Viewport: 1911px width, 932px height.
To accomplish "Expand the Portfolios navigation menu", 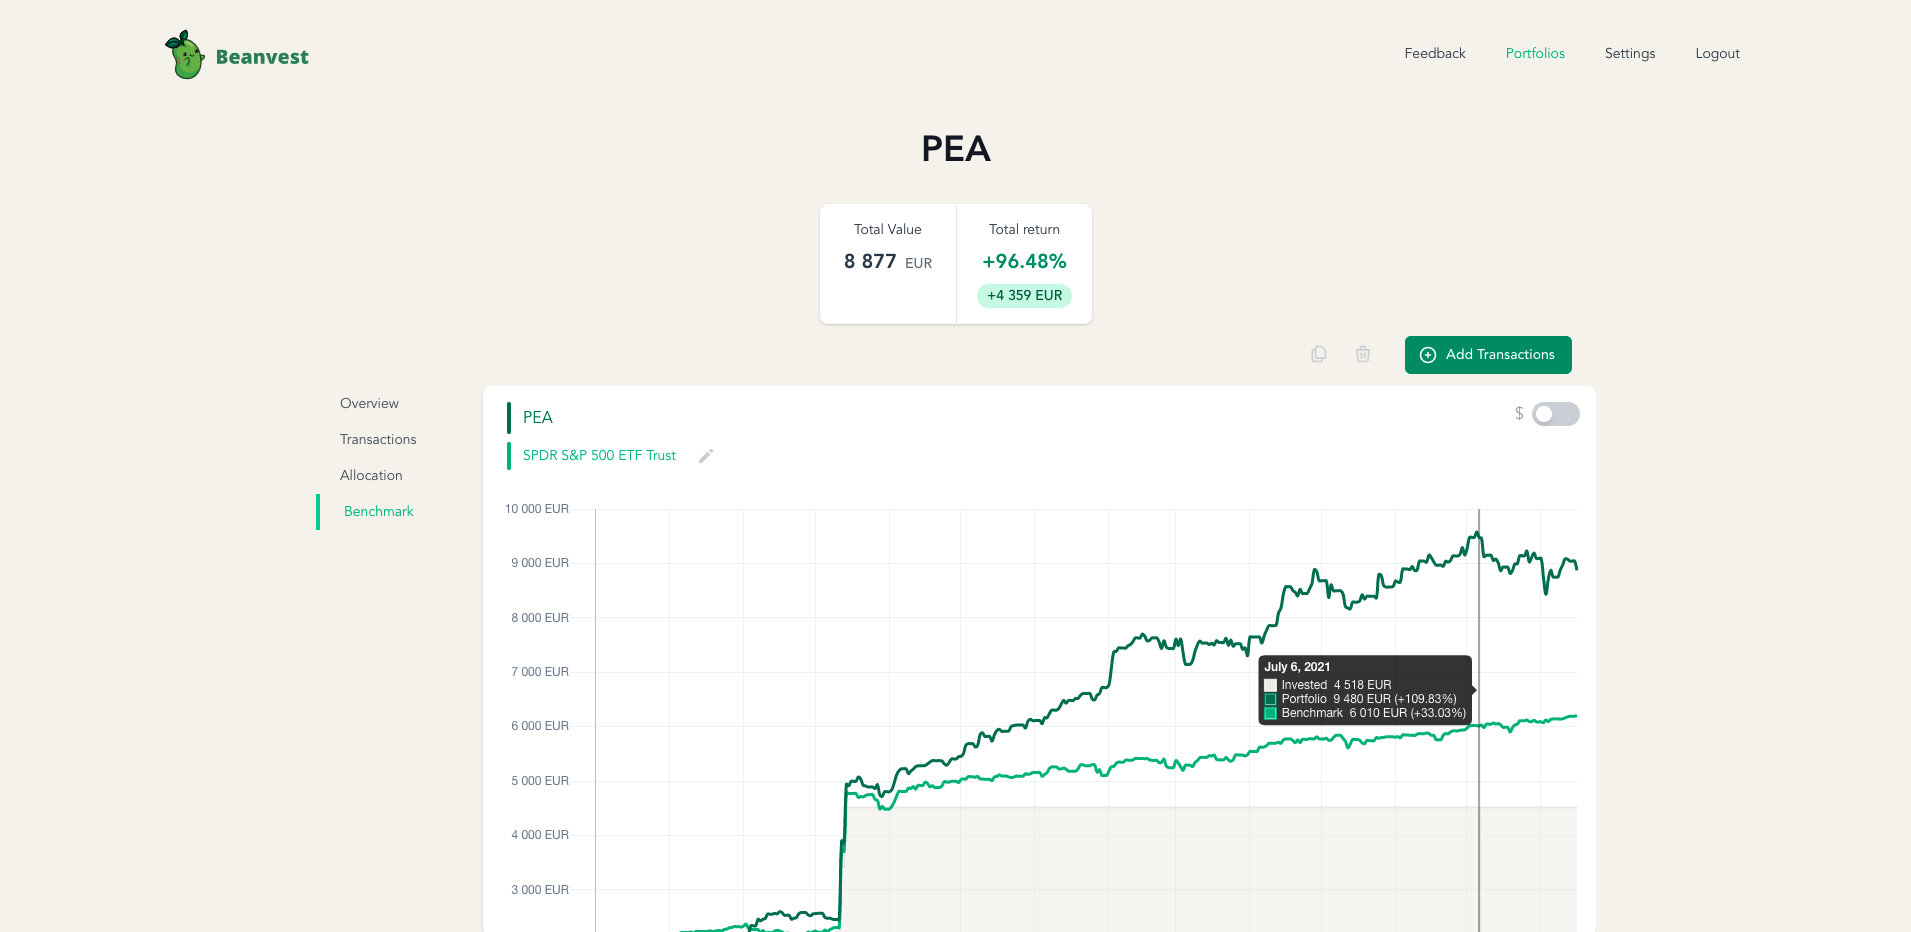I will click(1535, 53).
